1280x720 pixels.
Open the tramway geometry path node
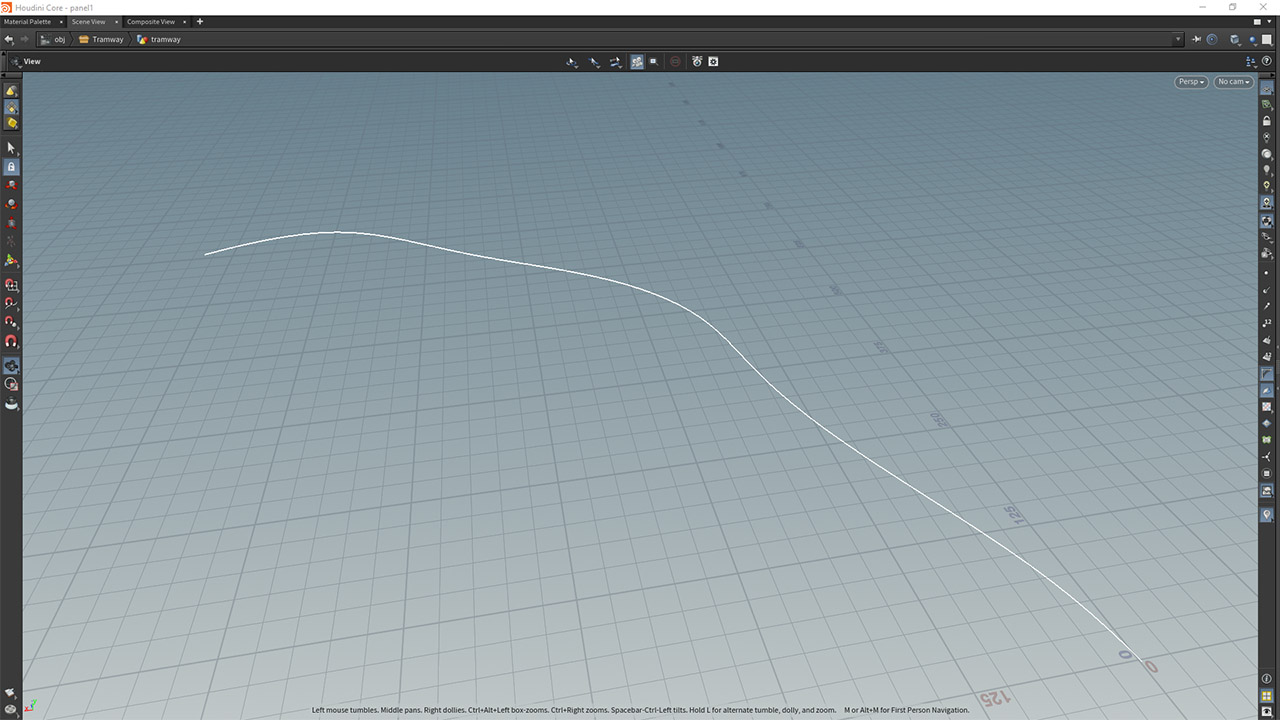point(159,39)
